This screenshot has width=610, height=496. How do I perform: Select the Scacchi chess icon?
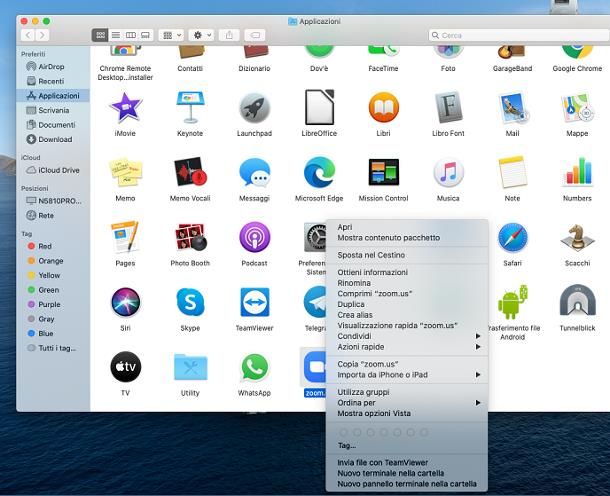(x=577, y=237)
